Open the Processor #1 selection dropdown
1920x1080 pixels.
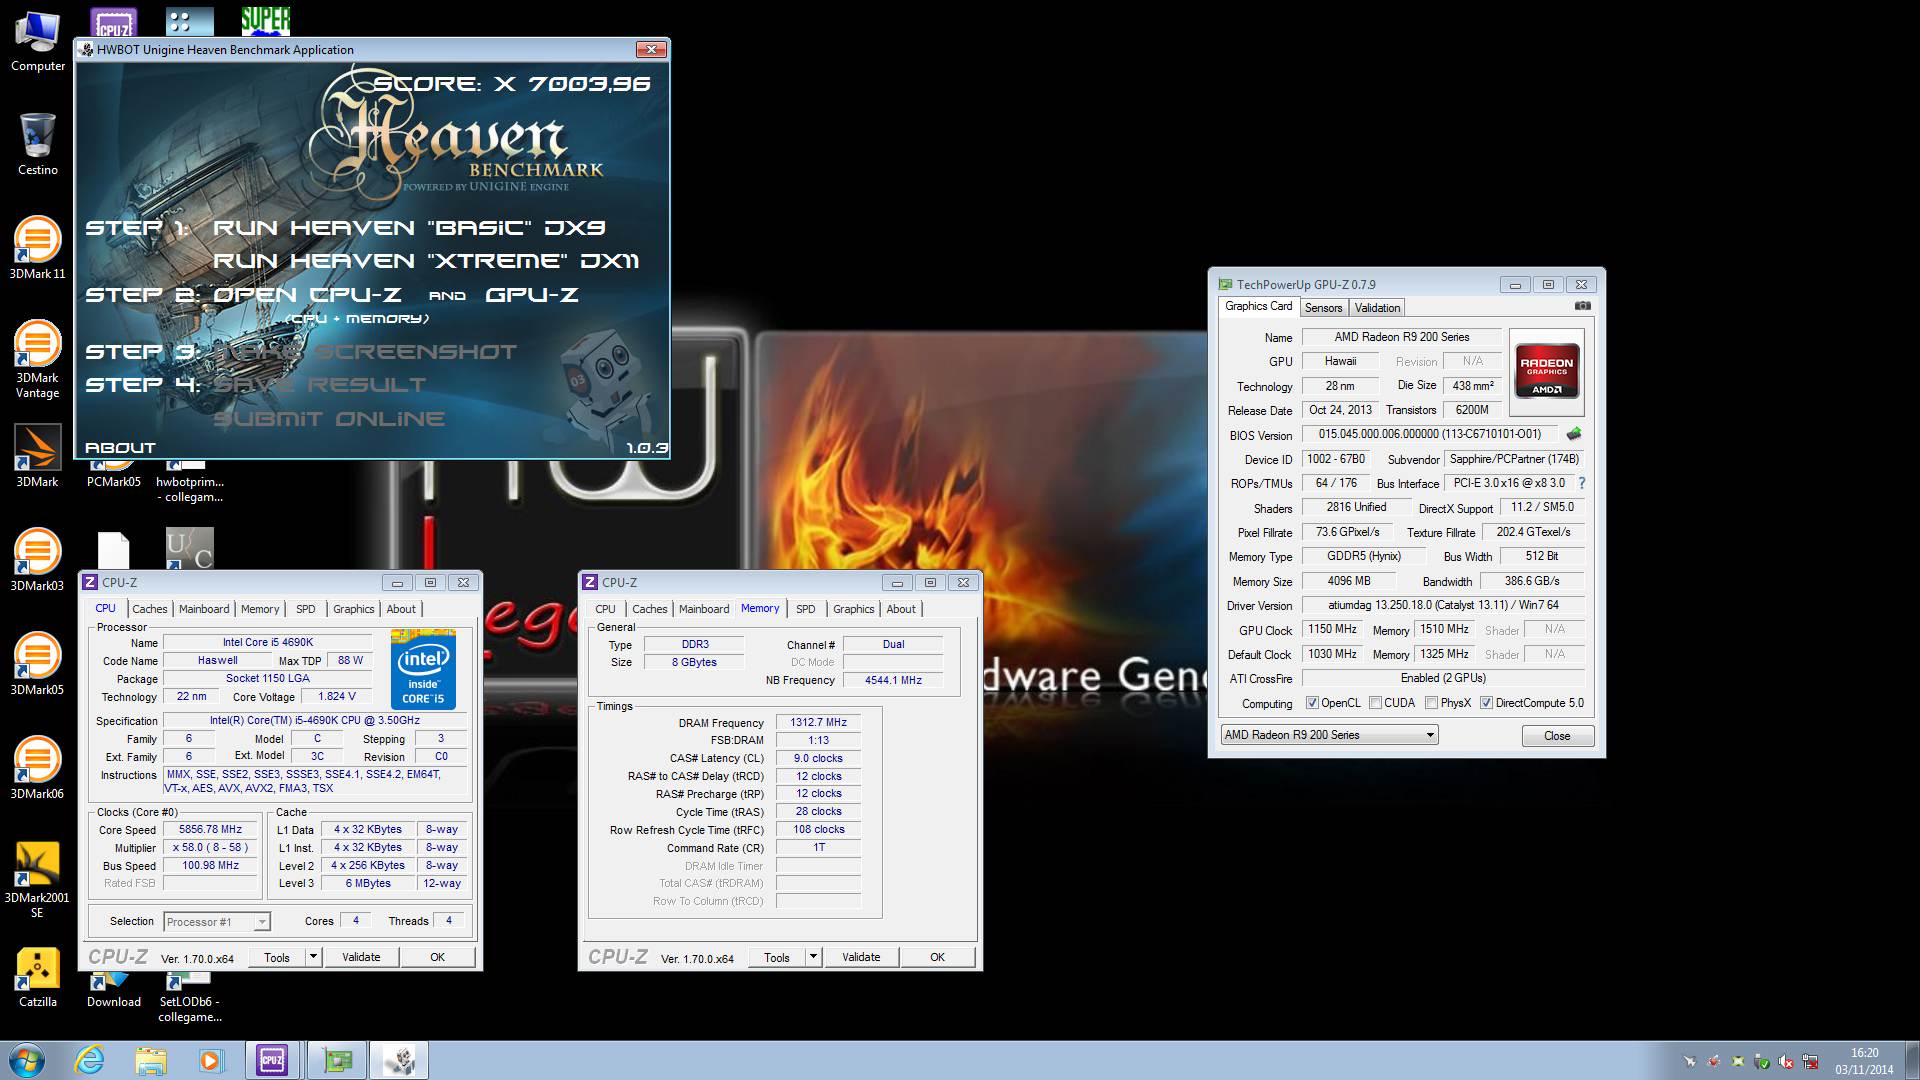tap(217, 922)
